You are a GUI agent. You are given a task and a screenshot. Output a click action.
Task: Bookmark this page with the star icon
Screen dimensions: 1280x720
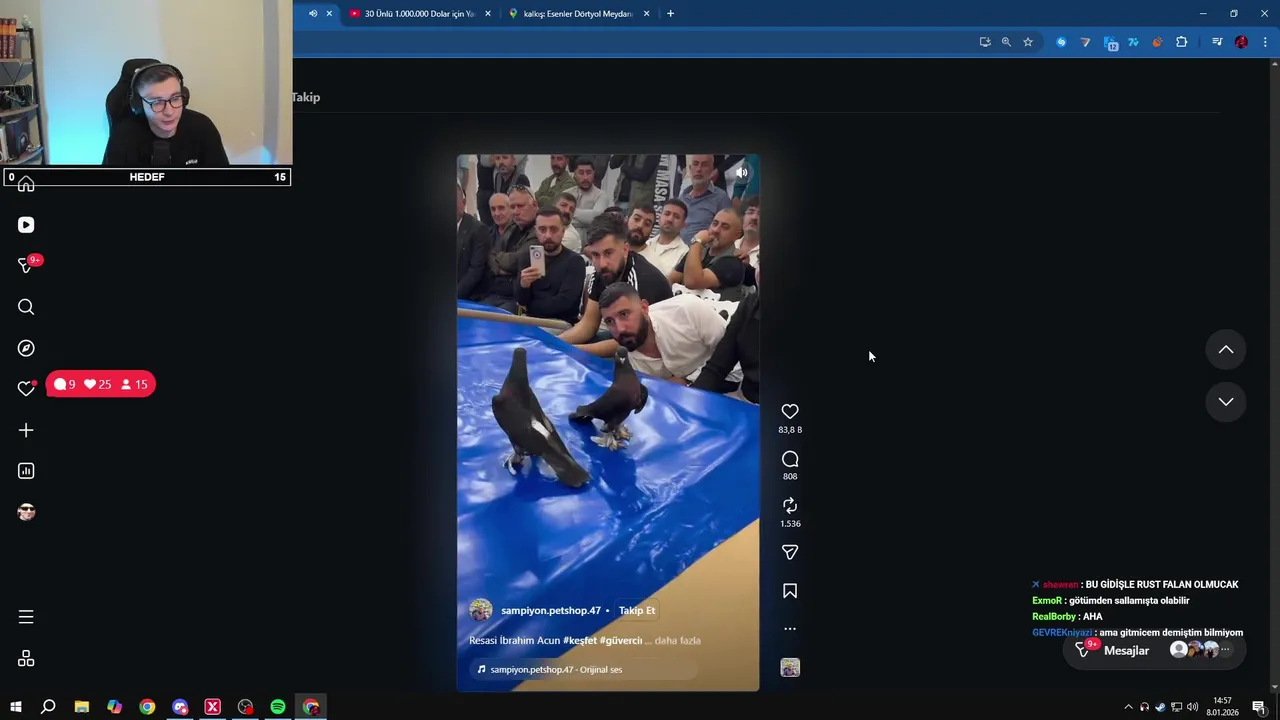click(1027, 42)
